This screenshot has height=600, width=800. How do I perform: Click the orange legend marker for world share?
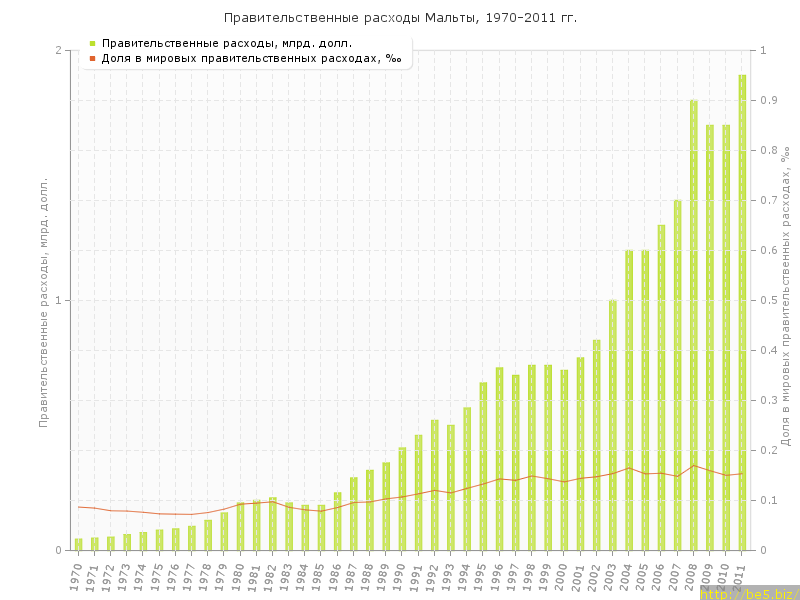point(92,59)
